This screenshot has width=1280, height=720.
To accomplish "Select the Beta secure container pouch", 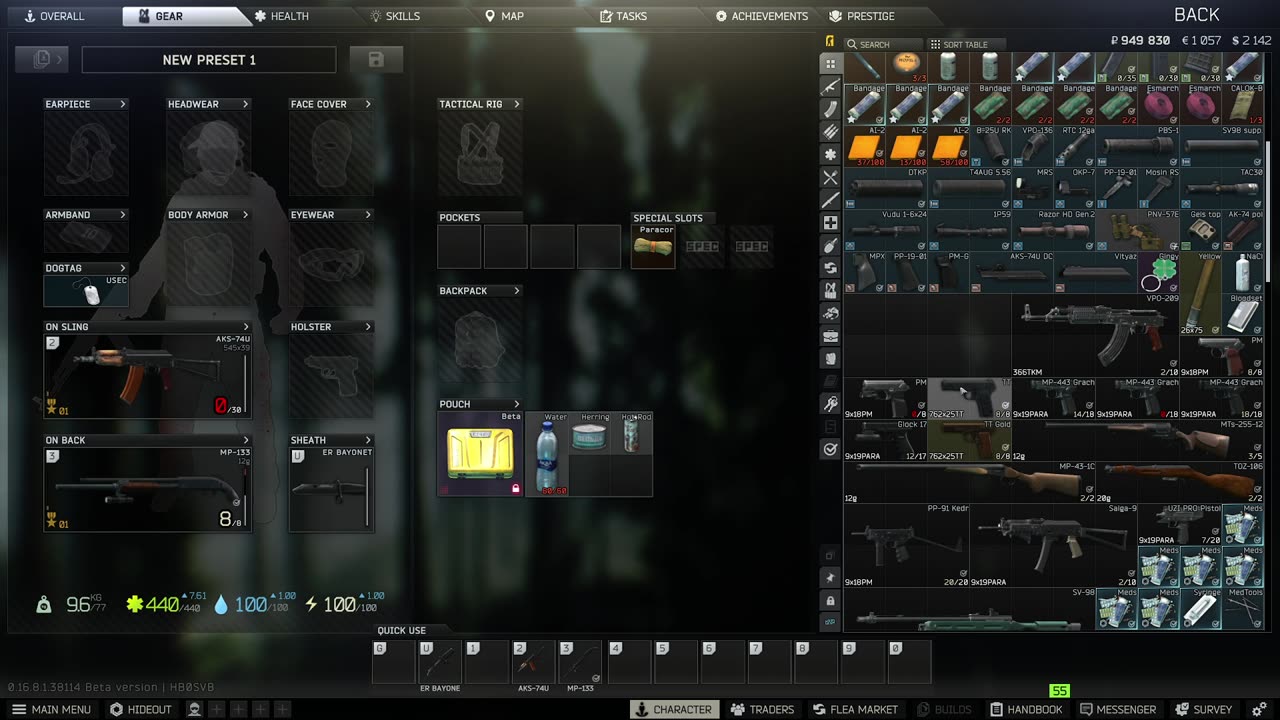I will (x=481, y=453).
